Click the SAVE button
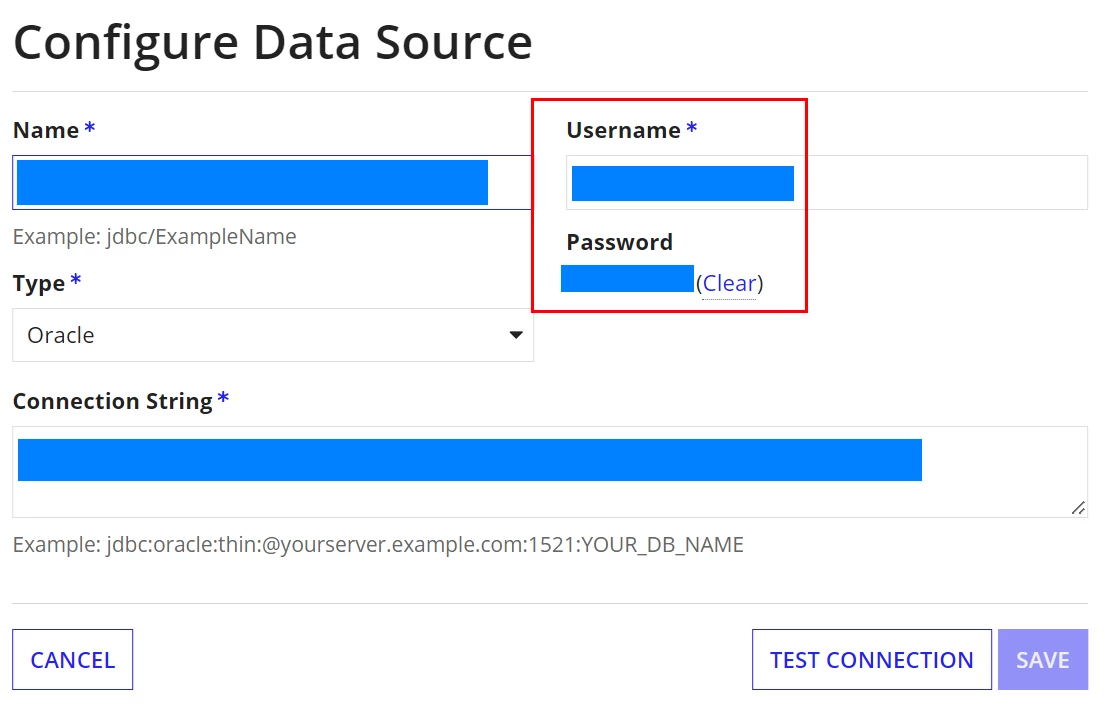The height and width of the screenshot is (705, 1108). [1043, 660]
